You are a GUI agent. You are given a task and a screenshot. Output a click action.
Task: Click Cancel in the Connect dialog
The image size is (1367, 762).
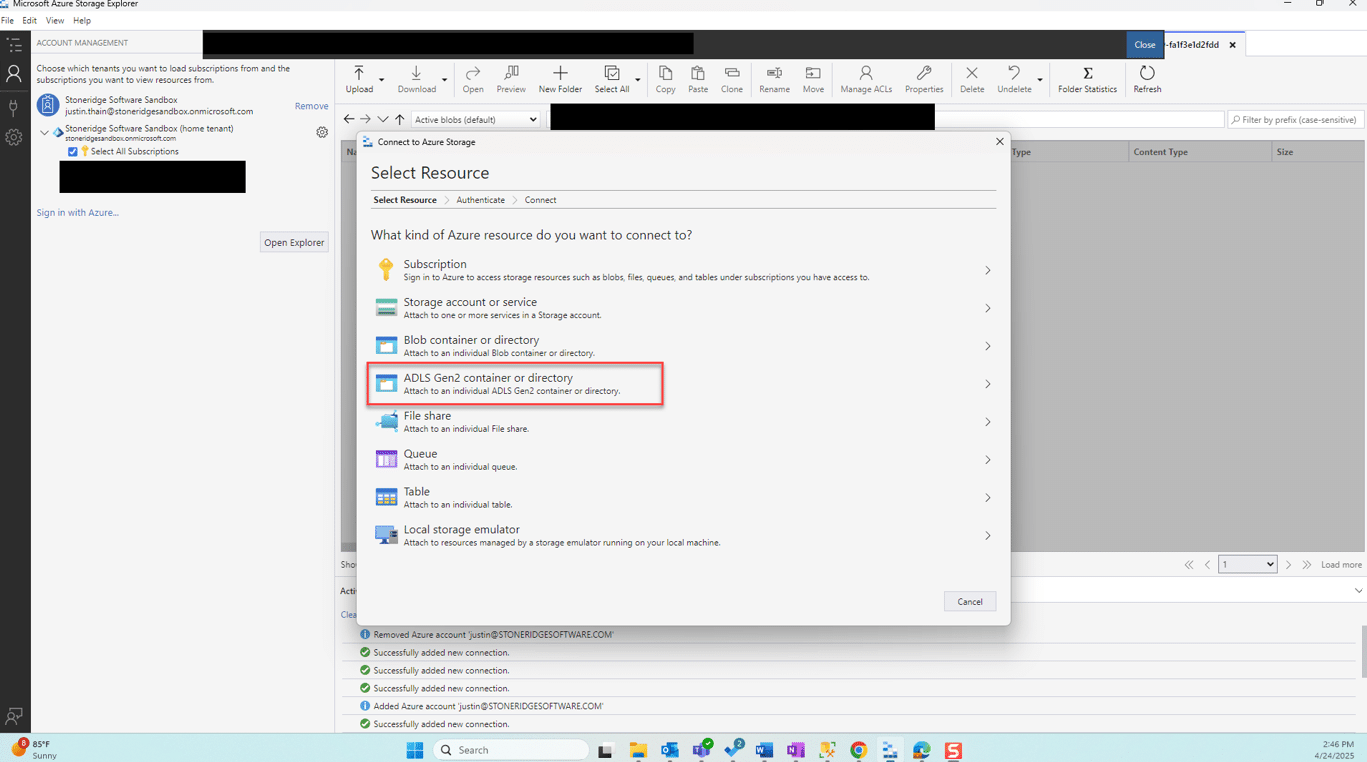point(969,601)
